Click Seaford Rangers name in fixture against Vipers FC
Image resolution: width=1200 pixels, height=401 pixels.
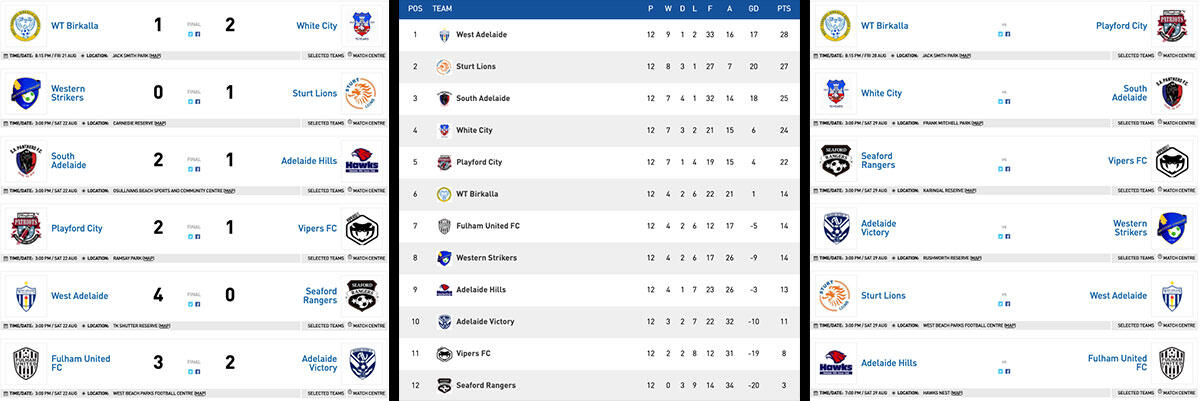pyautogui.click(x=876, y=160)
